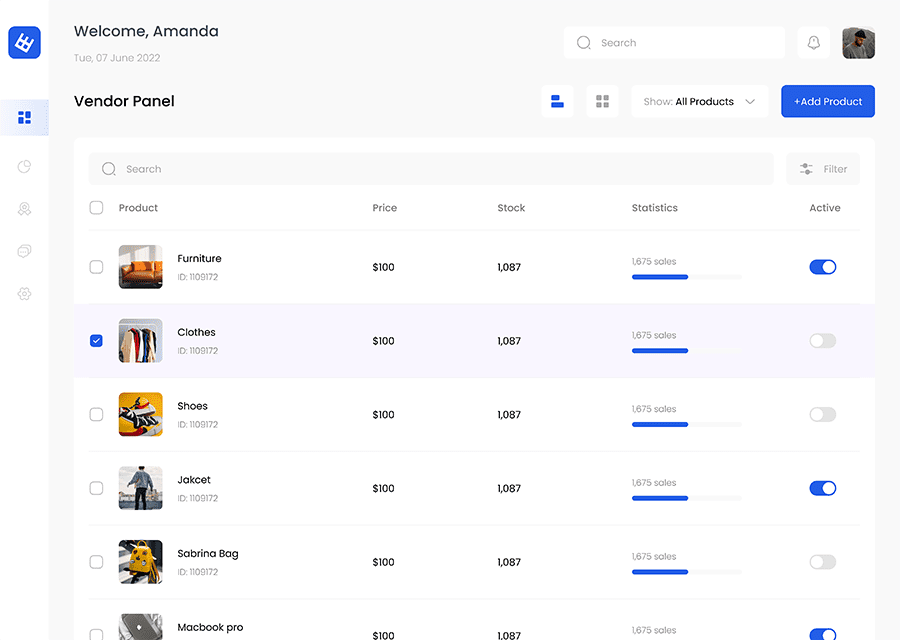900x640 pixels.
Task: Open the chat messages sidebar icon
Action: (24, 251)
